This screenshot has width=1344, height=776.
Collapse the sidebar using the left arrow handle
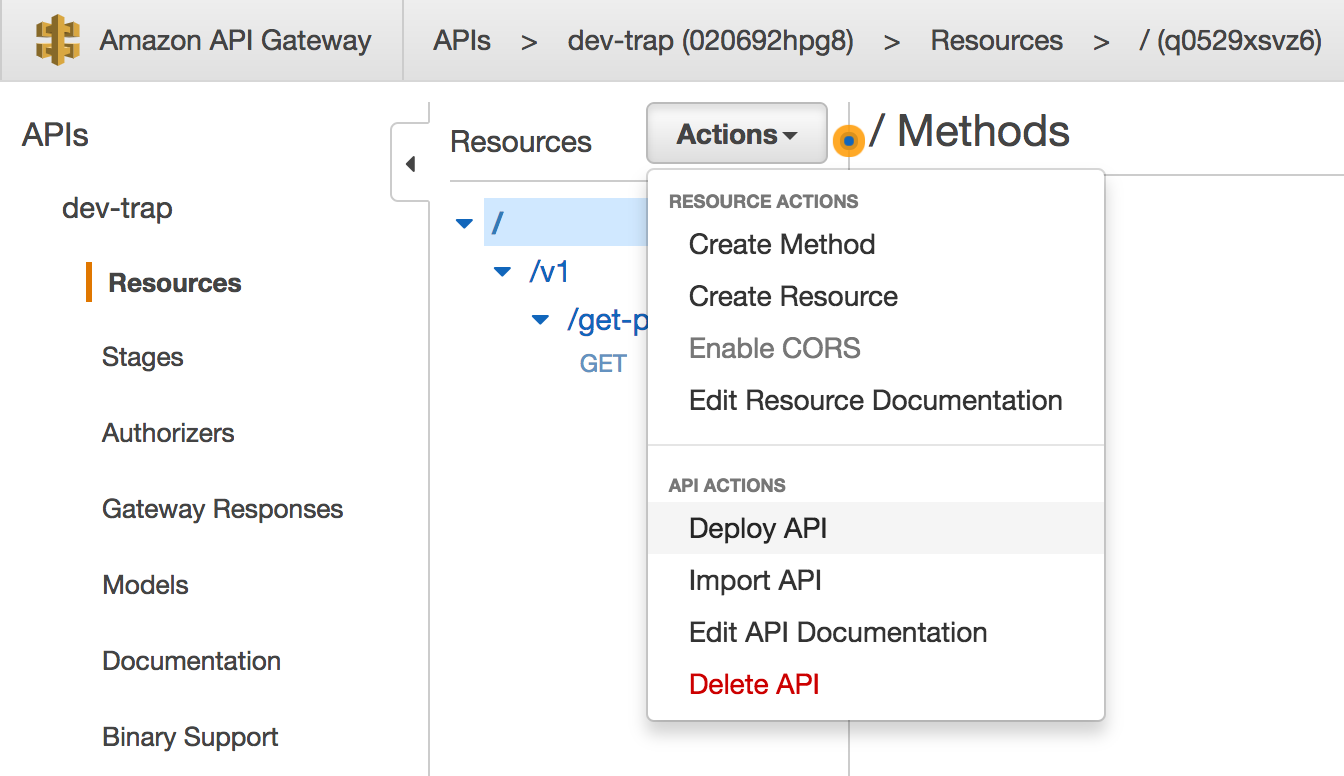pyautogui.click(x=410, y=164)
